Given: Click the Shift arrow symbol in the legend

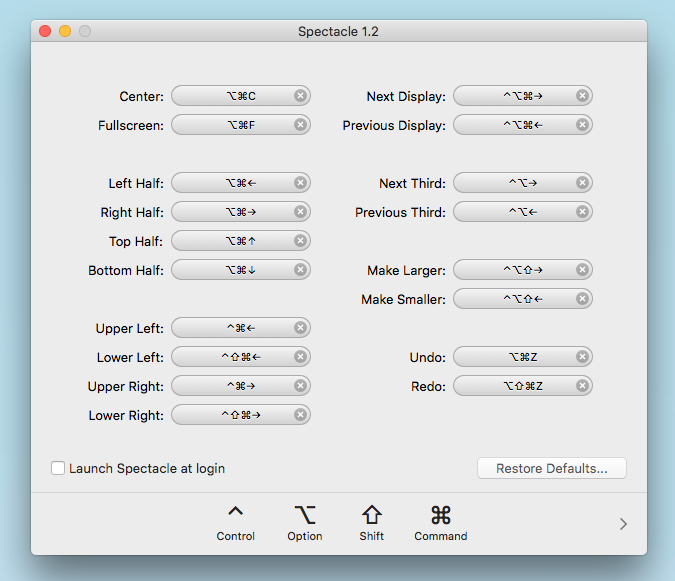Looking at the screenshot, I should click(x=372, y=515).
